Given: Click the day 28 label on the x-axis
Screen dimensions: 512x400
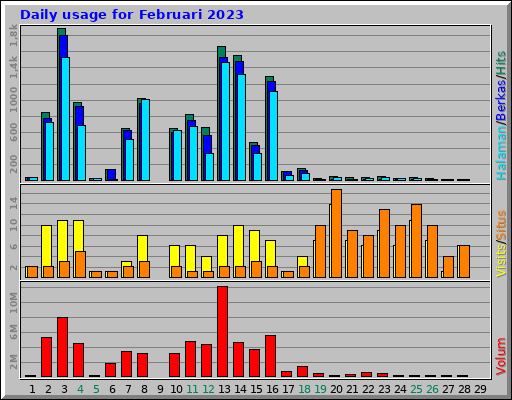Looking at the screenshot, I should 464,389.
